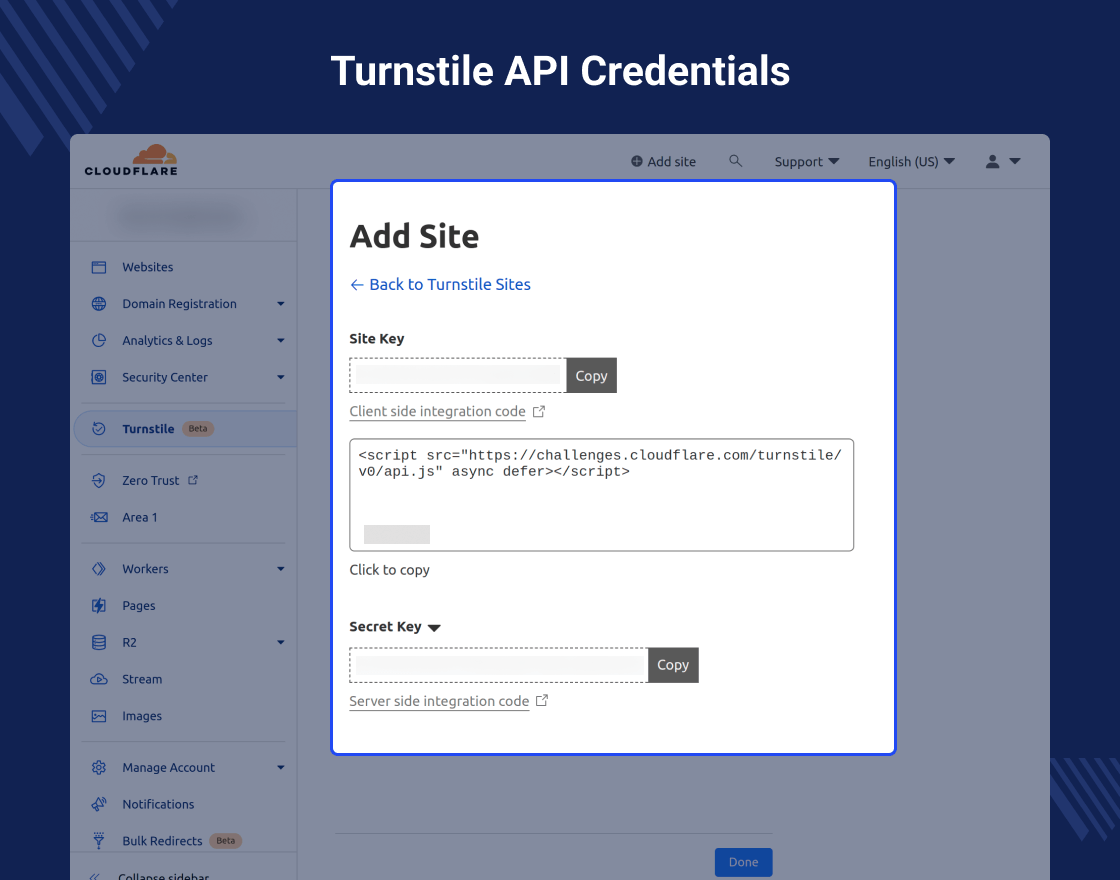Screen dimensions: 1120x880
Task: Click the Notifications megaphone icon
Action: [99, 804]
